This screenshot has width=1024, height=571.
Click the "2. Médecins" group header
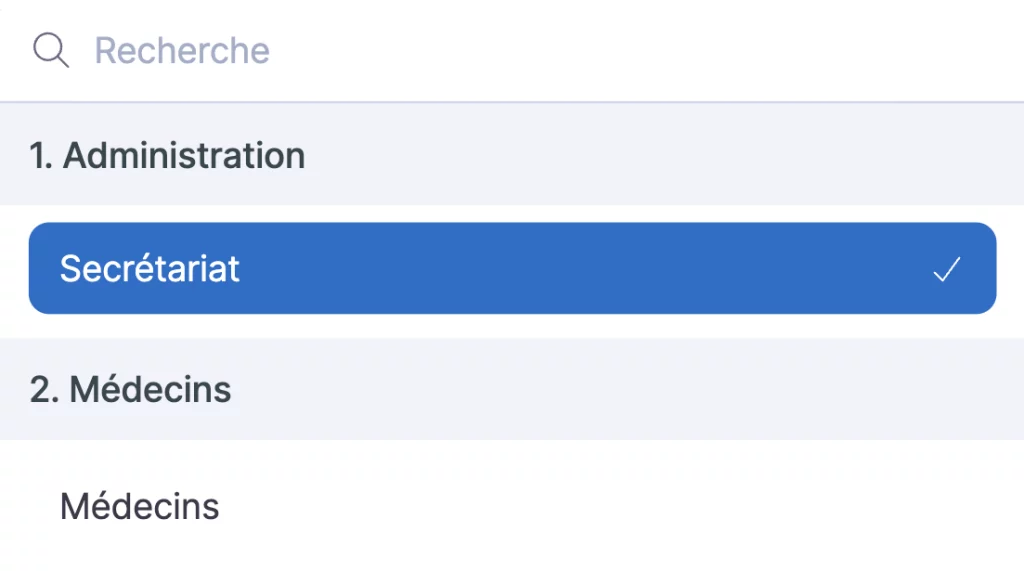pos(130,389)
